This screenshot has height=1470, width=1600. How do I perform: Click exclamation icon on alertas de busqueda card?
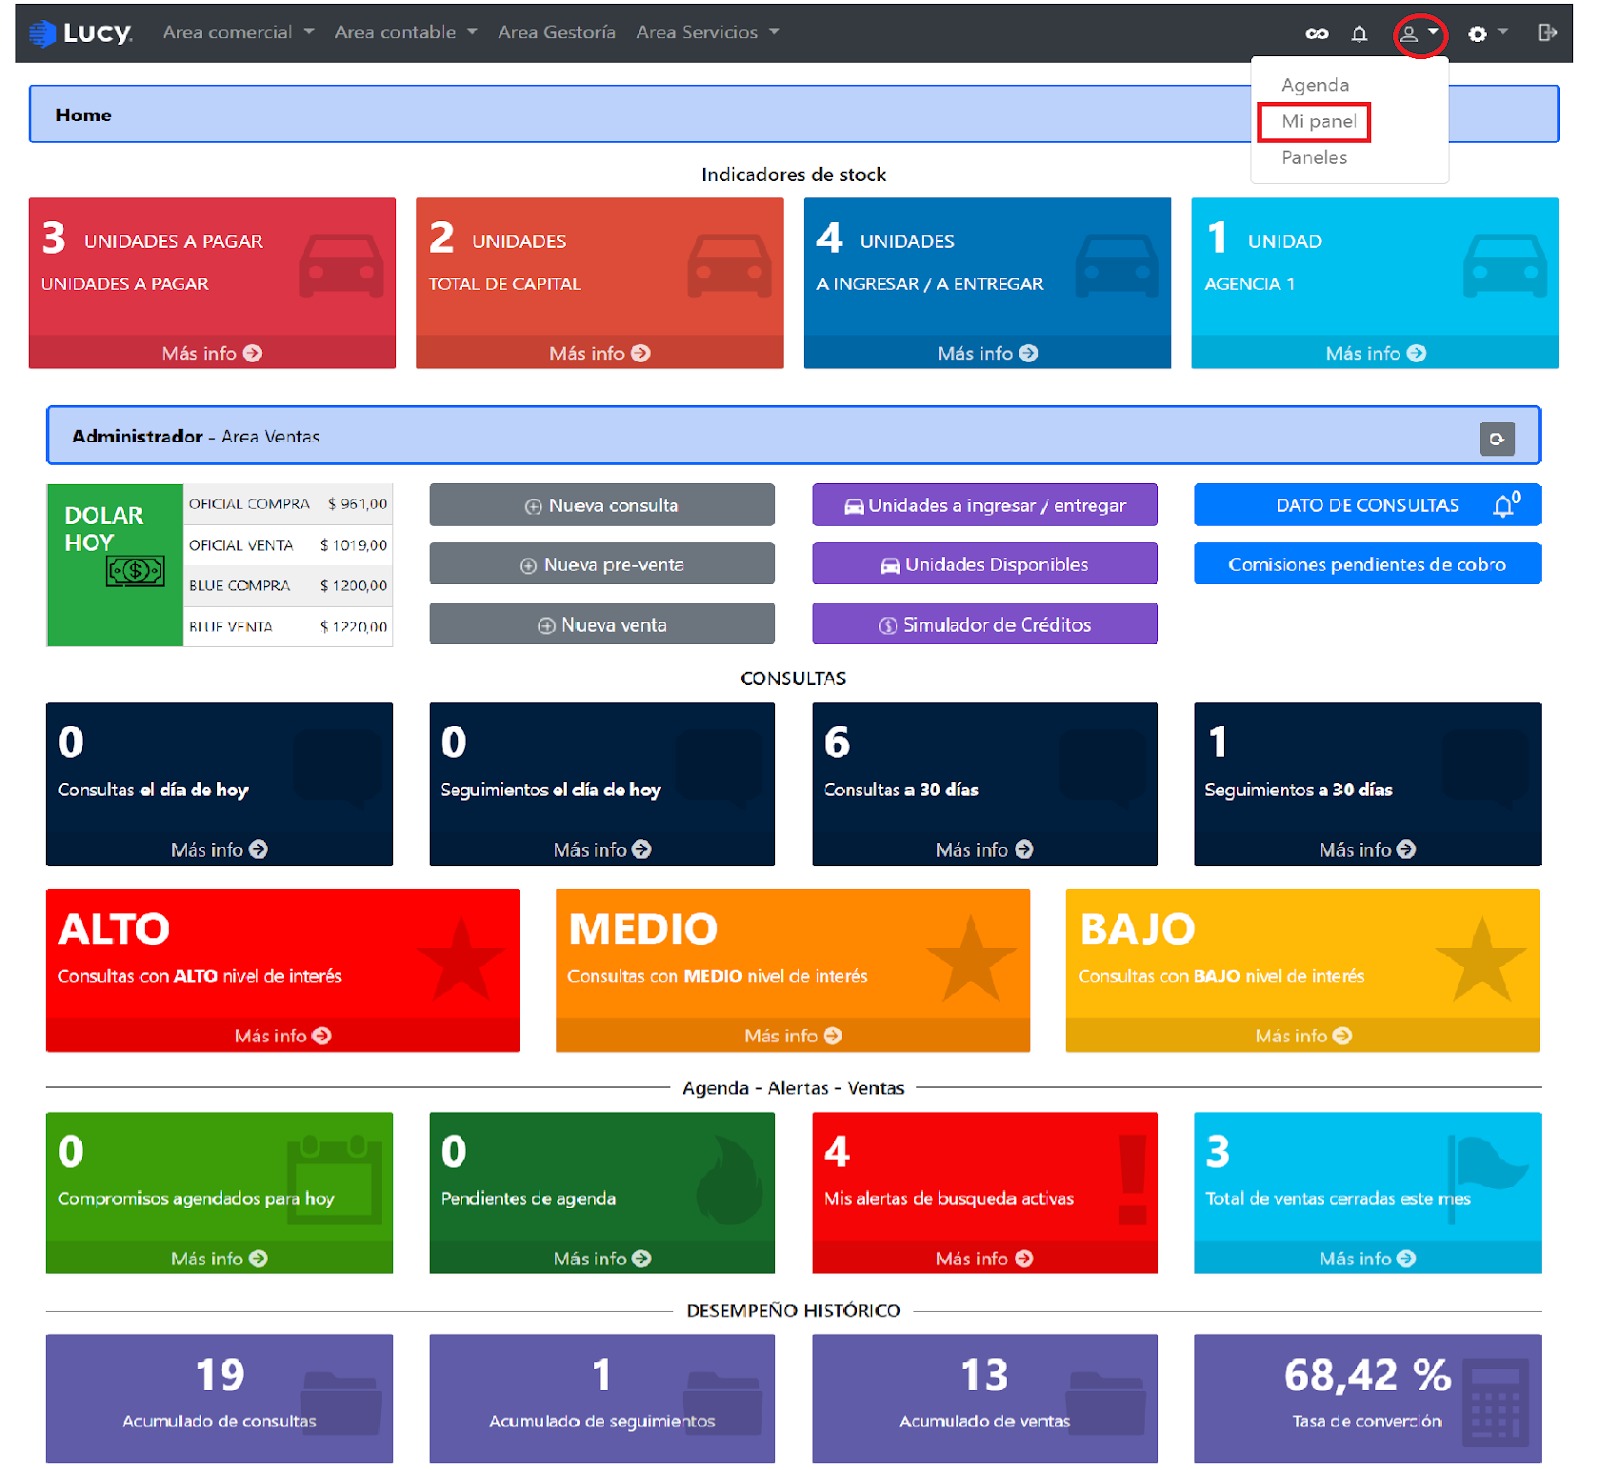tap(1133, 1180)
